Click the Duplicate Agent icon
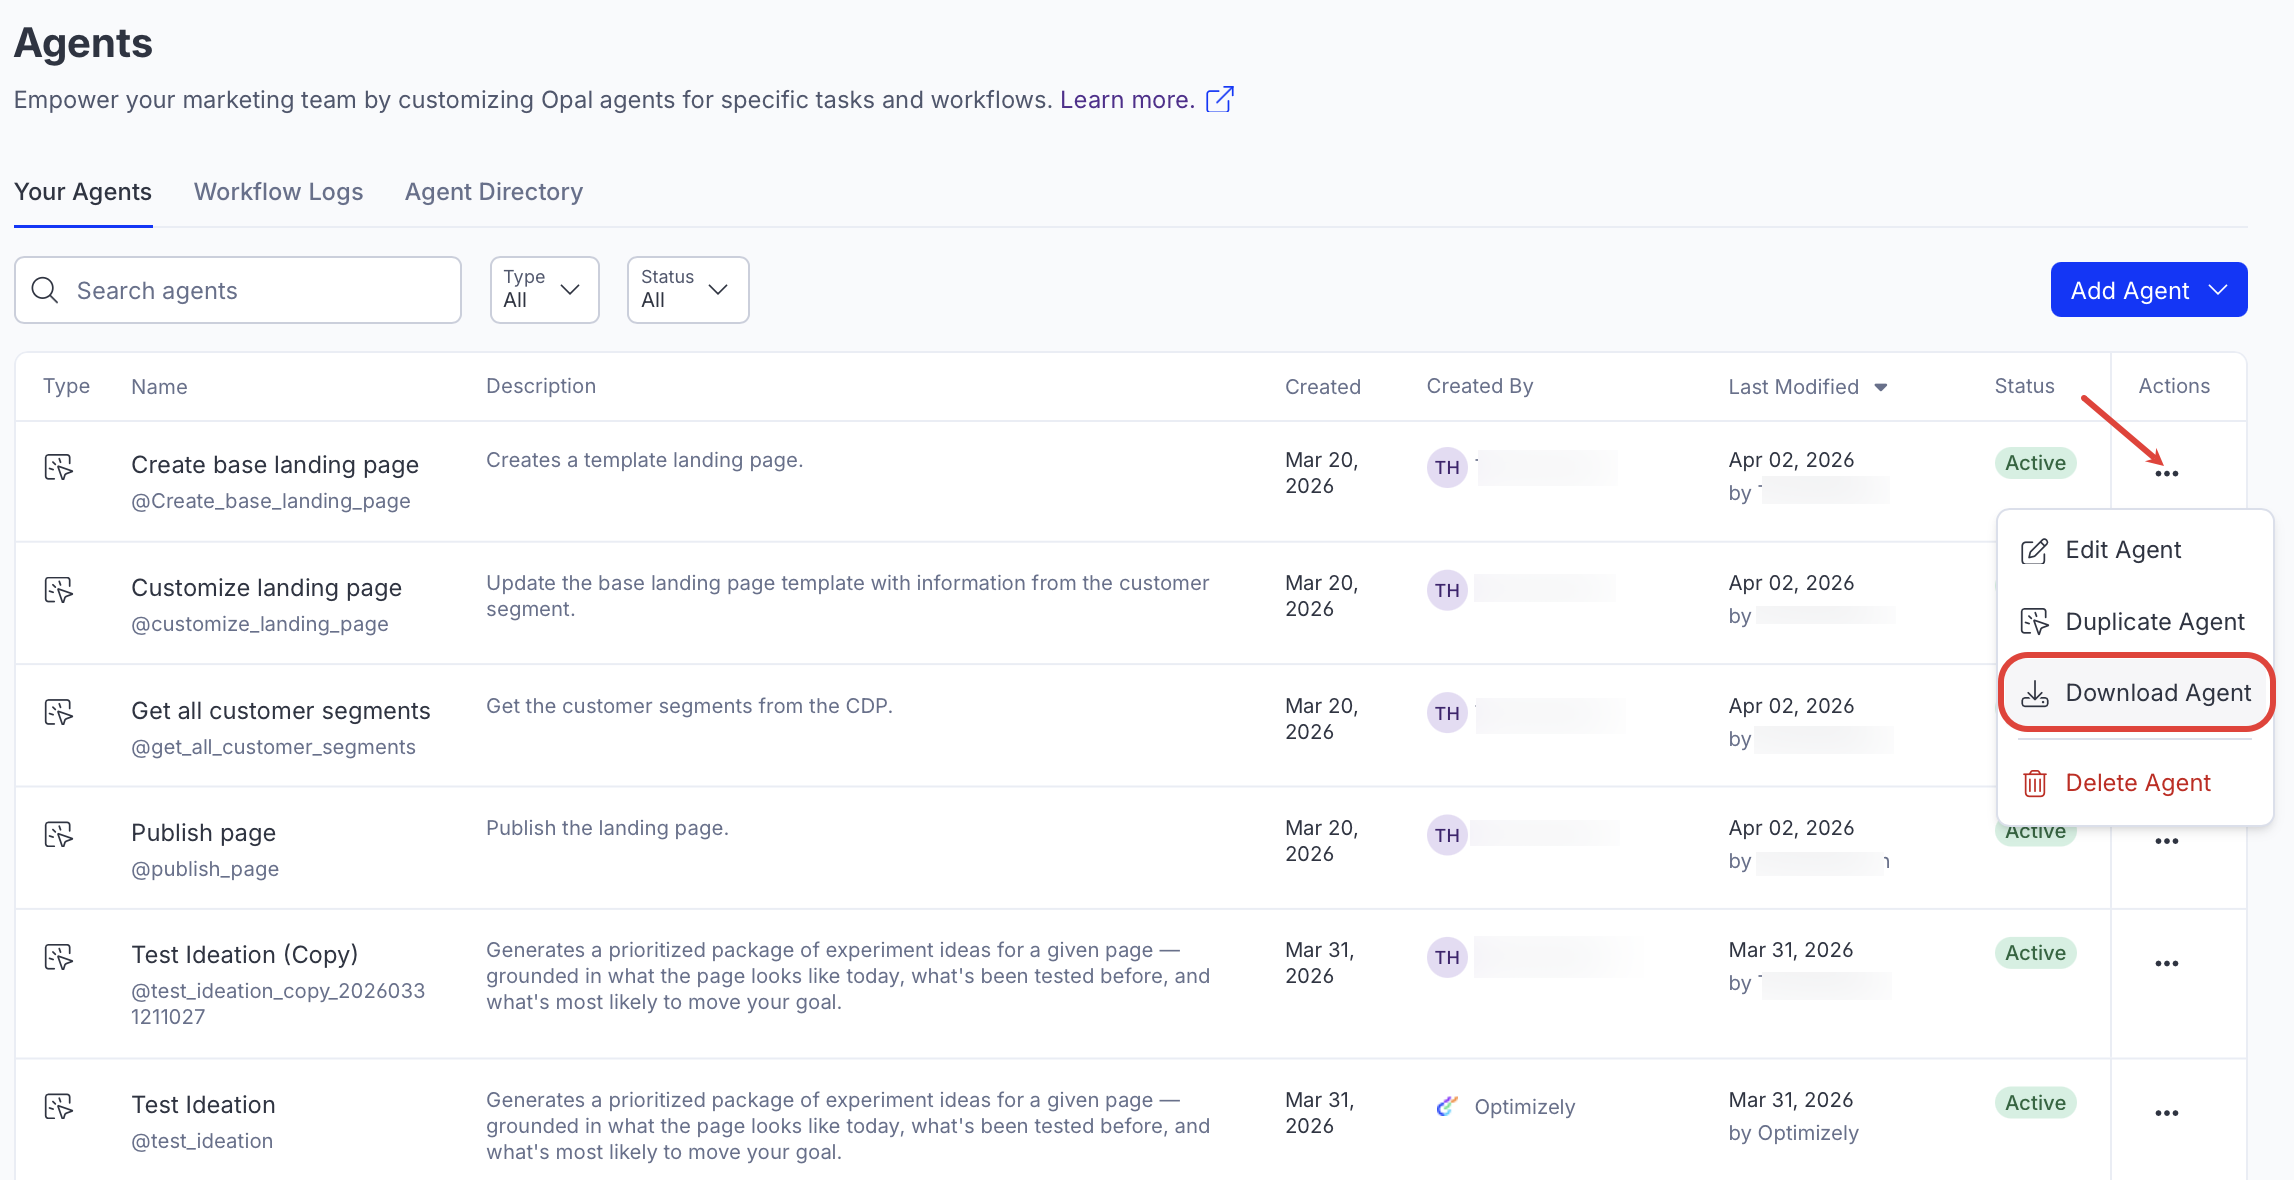This screenshot has width=2294, height=1180. point(2036,621)
